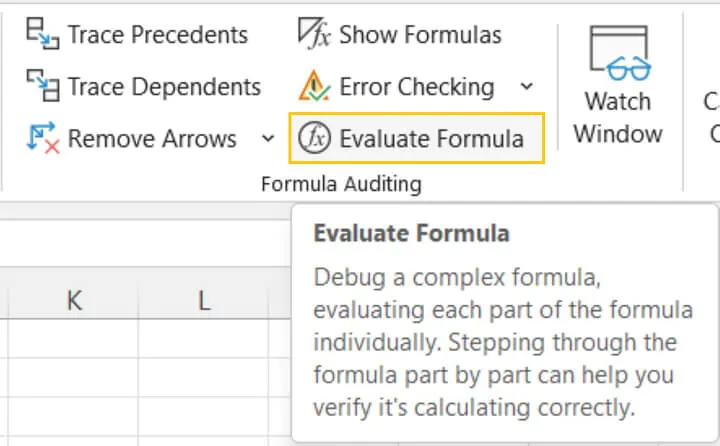Screen dimensions: 720x446
Task: Click the Remove Arrows icon
Action: point(43,137)
